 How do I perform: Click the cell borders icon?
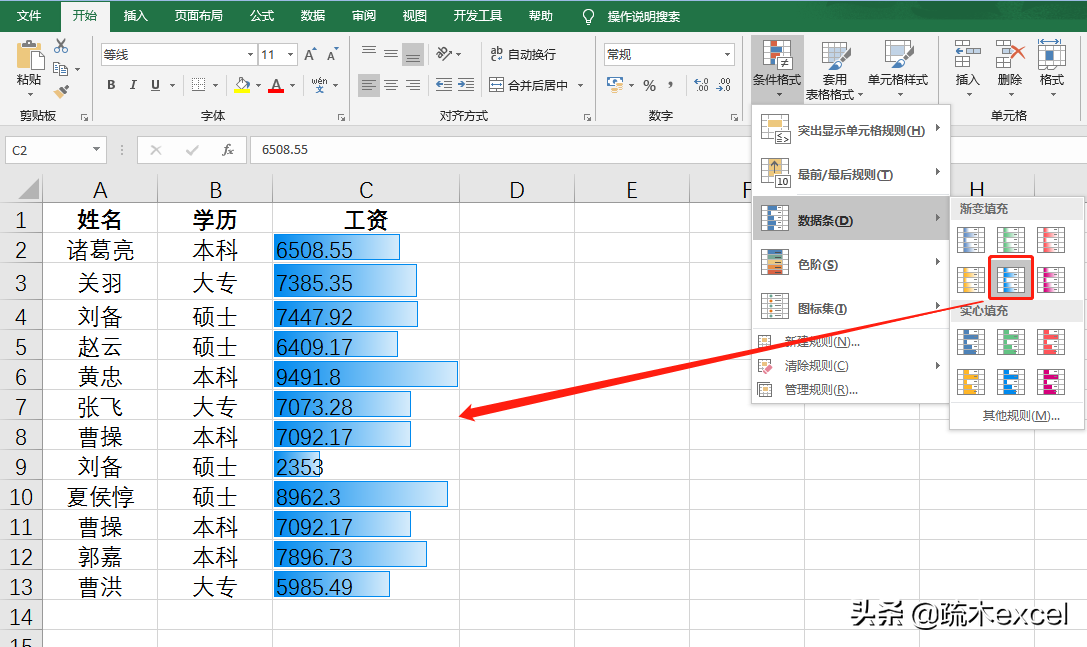click(x=198, y=85)
